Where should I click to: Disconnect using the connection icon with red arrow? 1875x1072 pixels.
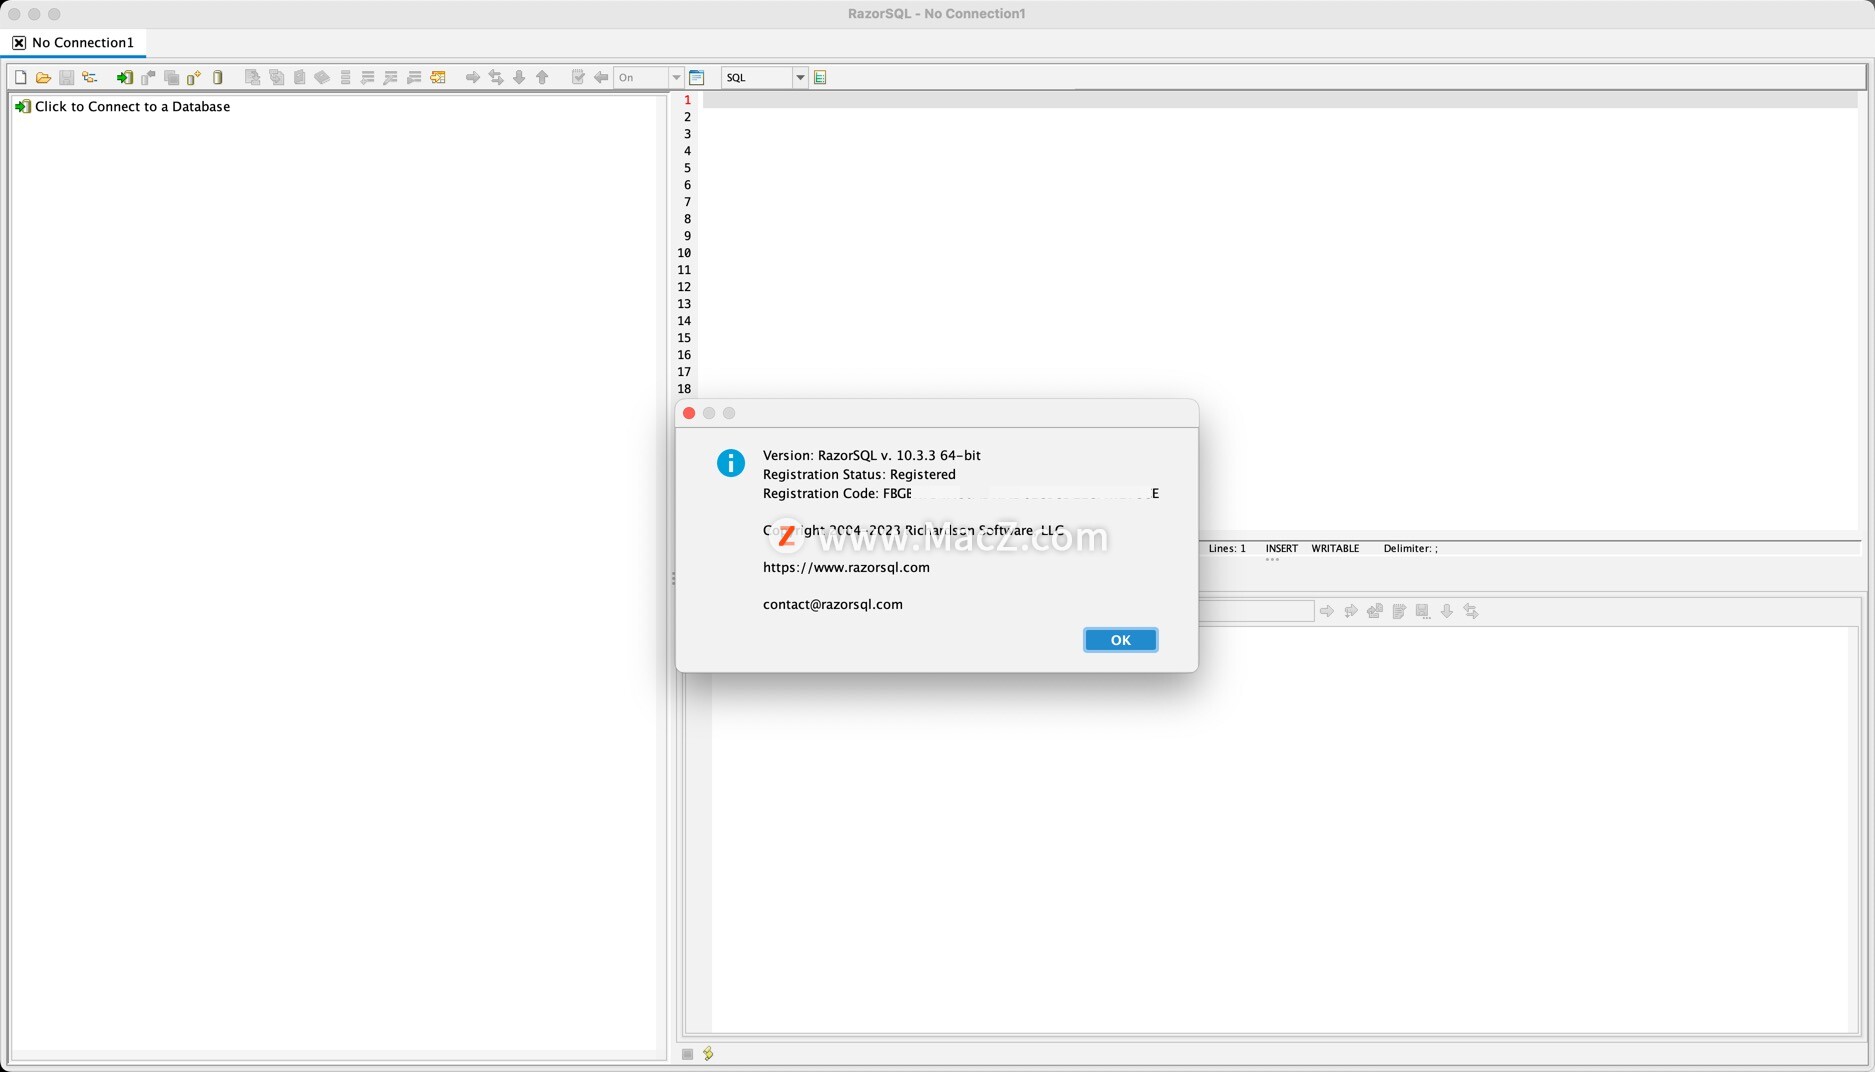[x=147, y=77]
